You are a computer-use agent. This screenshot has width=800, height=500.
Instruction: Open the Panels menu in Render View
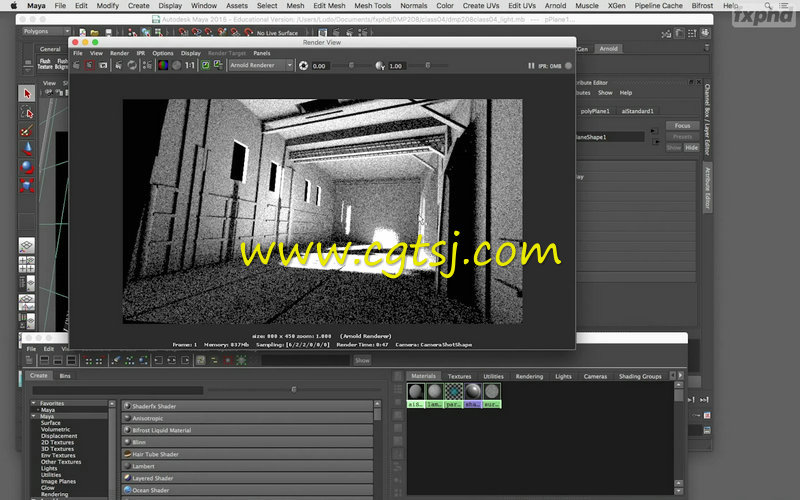262,53
